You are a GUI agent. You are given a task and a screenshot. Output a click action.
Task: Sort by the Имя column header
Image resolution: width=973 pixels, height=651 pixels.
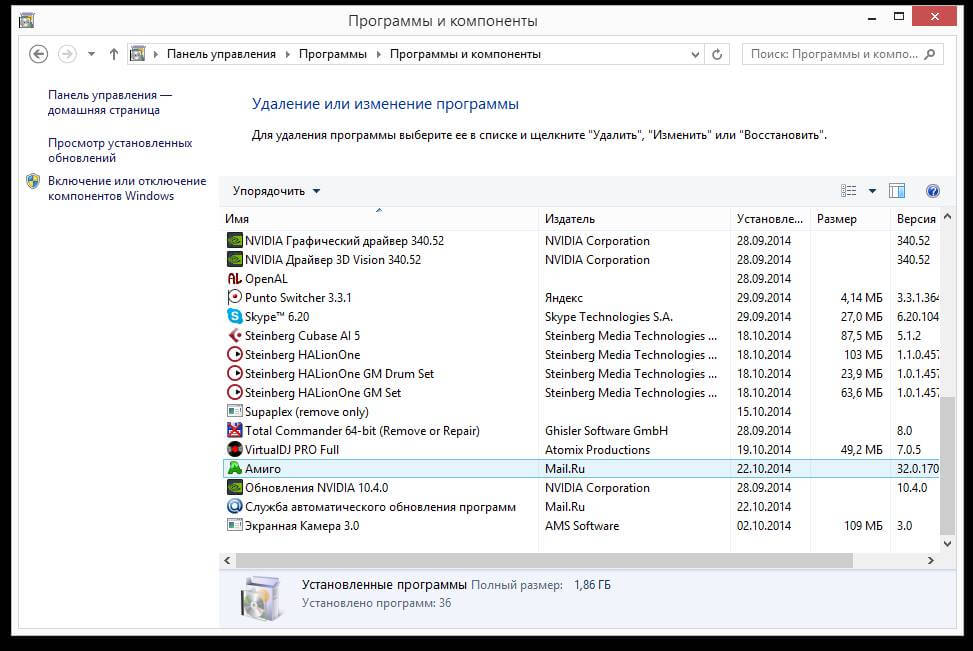(379, 218)
